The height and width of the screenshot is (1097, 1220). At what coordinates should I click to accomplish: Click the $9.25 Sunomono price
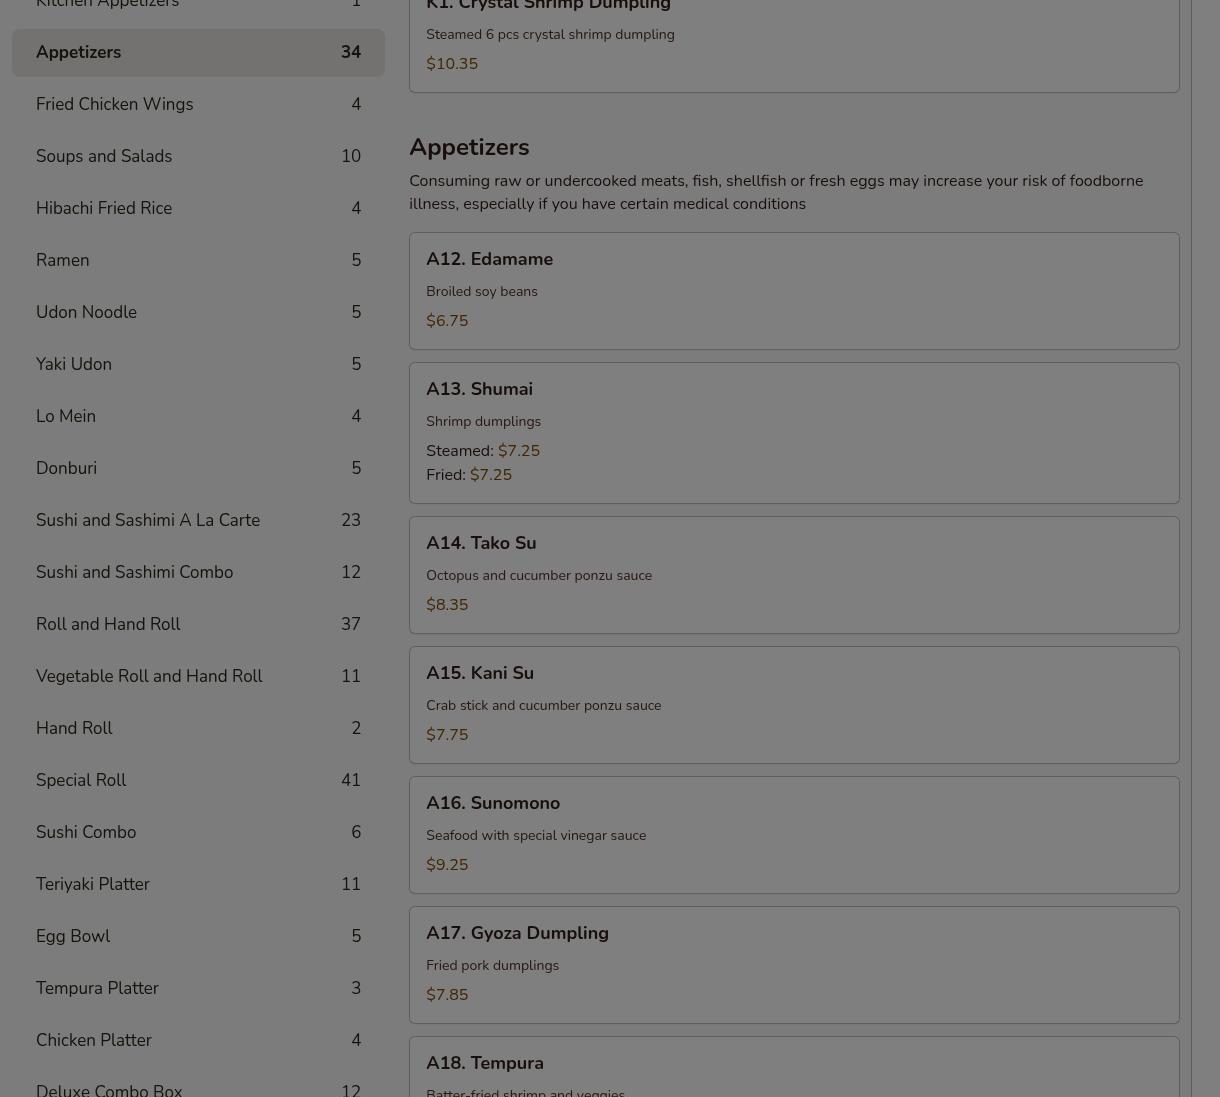point(447,865)
